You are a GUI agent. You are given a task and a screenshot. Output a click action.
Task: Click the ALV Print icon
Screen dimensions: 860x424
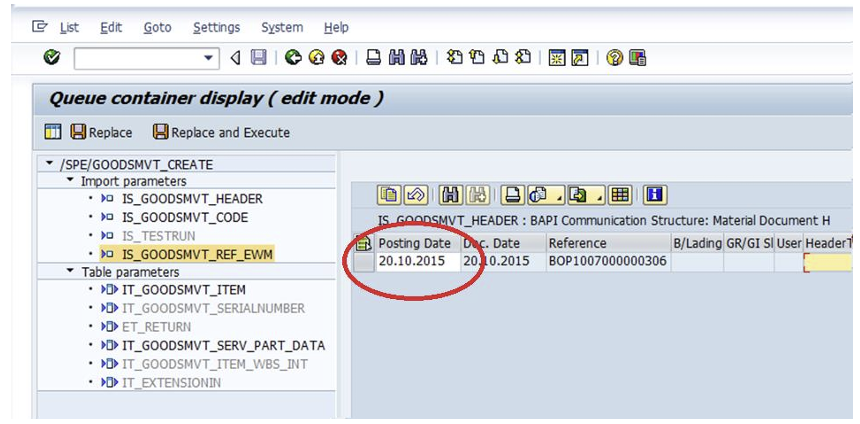[512, 195]
